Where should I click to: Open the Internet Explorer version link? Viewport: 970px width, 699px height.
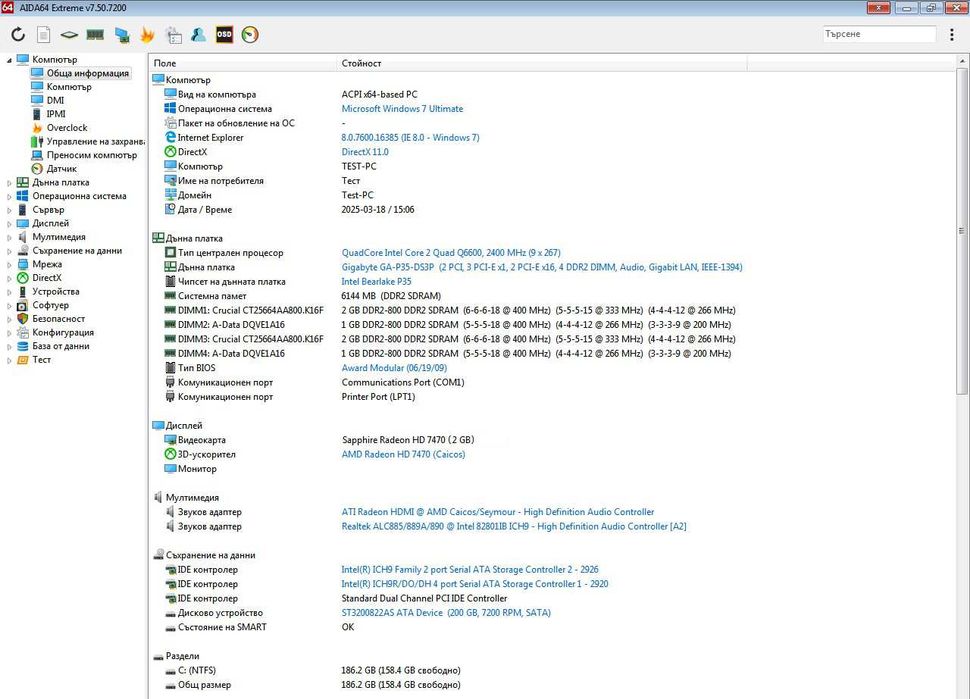(x=410, y=137)
